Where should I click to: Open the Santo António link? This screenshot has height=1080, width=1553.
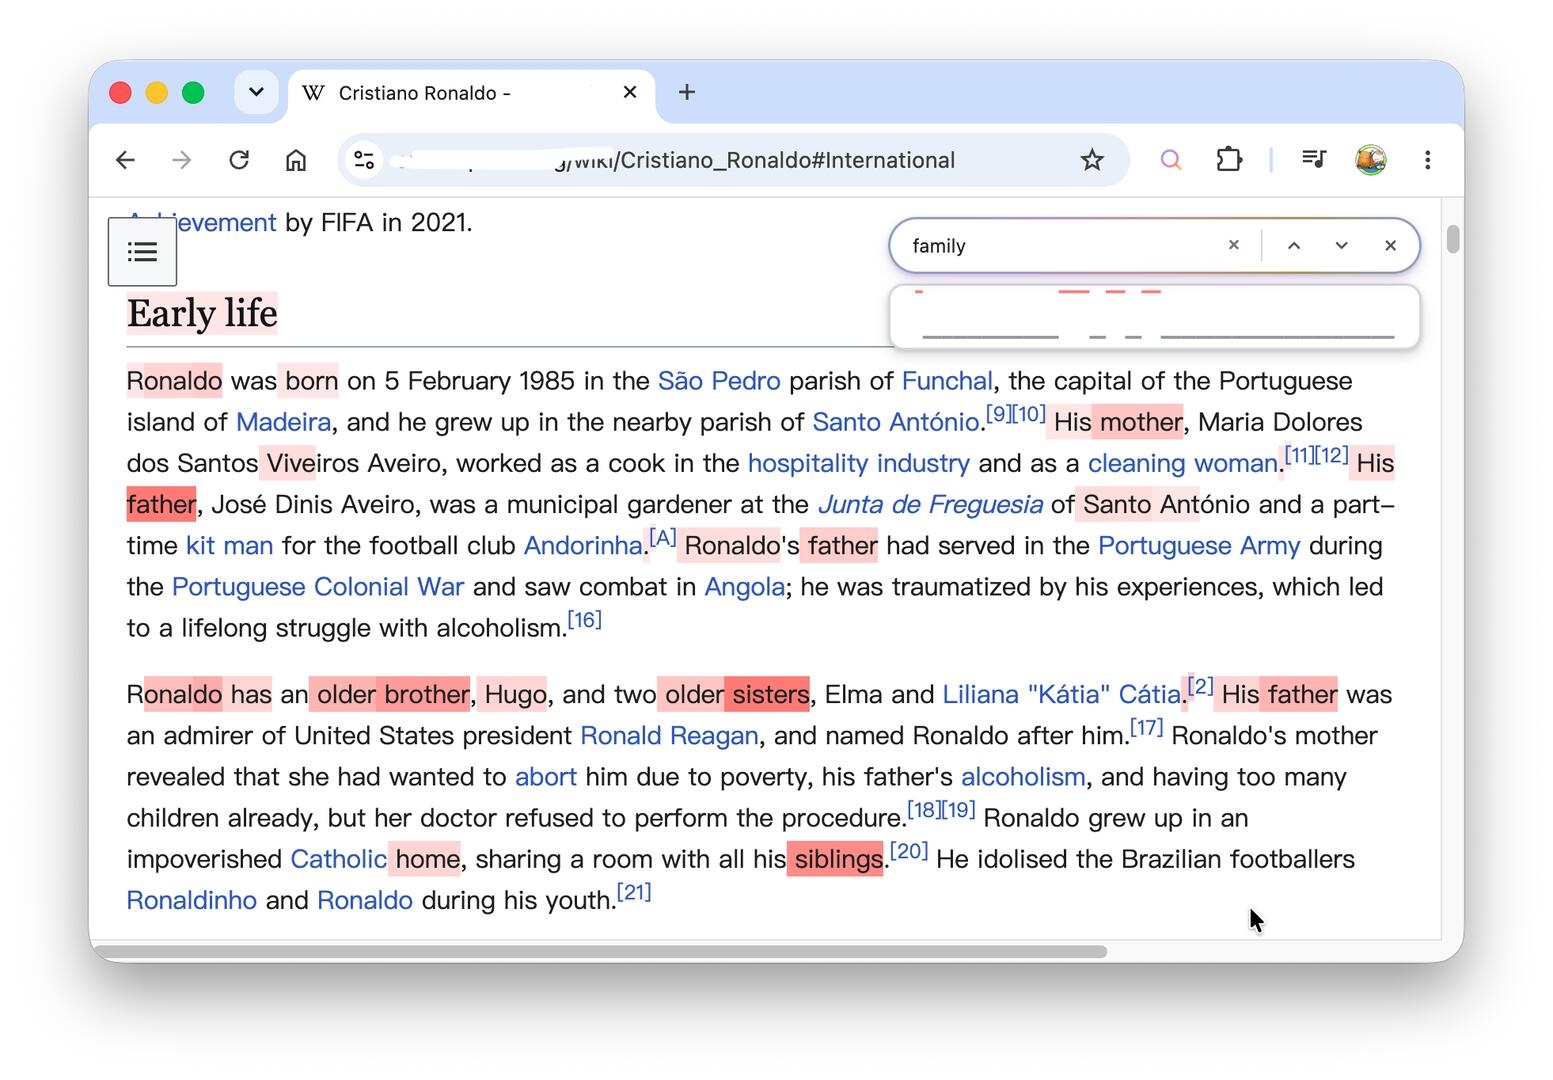[895, 422]
